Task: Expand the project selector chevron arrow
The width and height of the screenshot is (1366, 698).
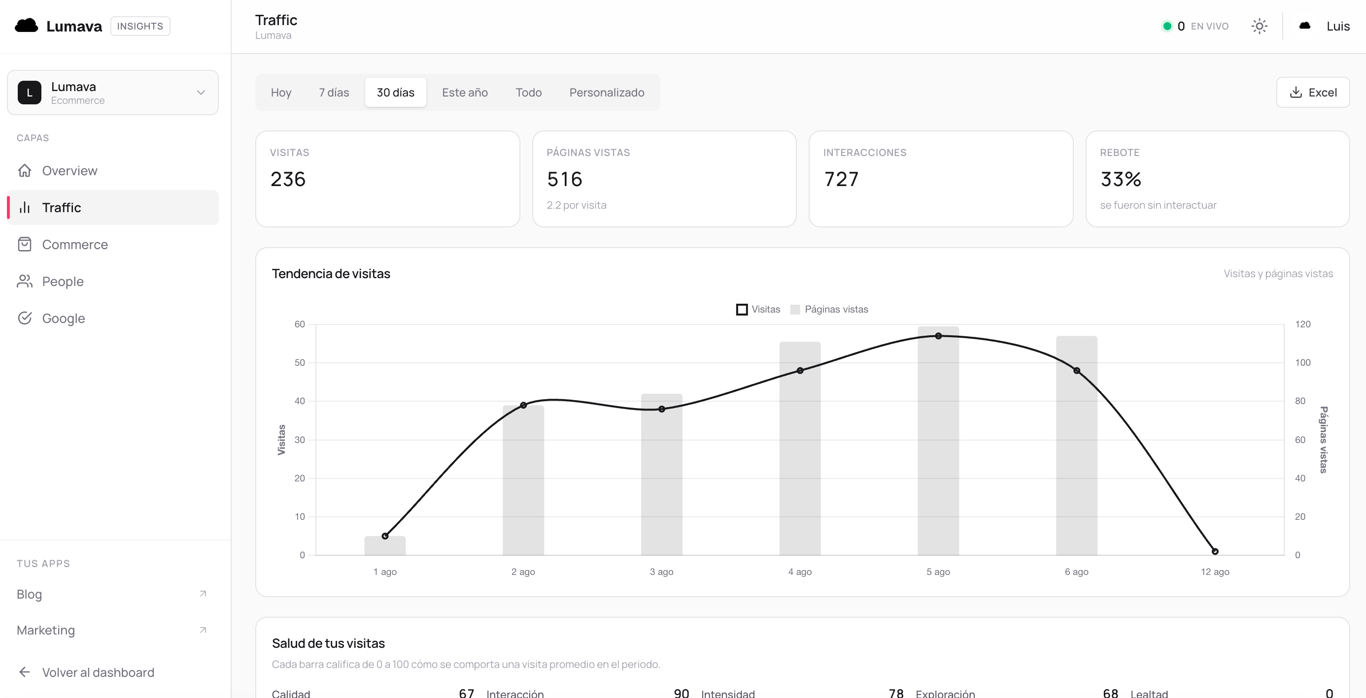Action: pos(201,93)
